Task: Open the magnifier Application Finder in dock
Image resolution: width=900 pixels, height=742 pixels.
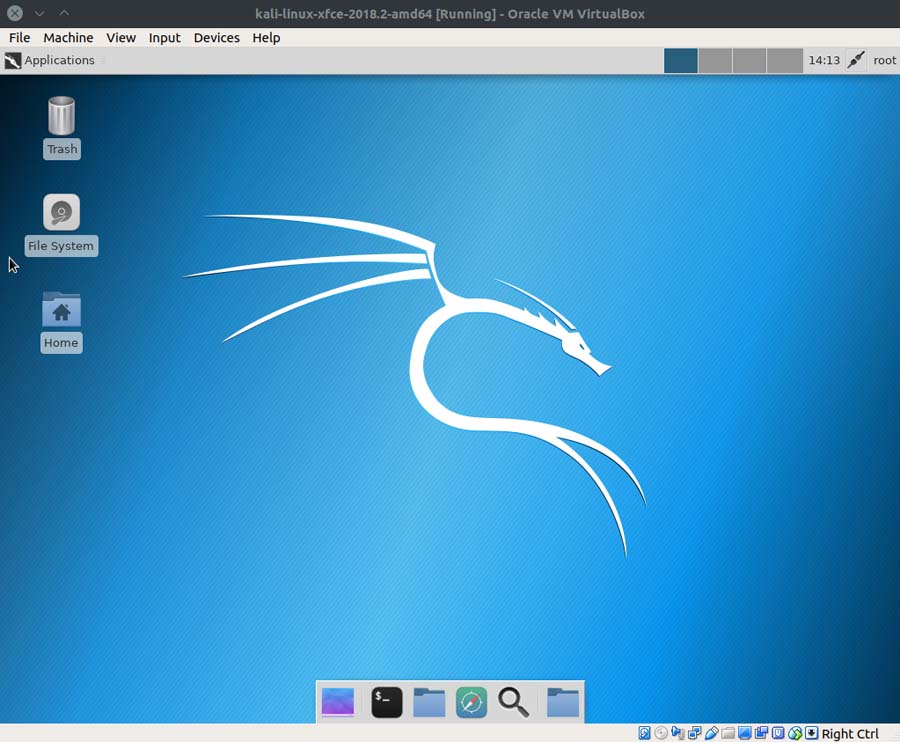Action: tap(513, 702)
